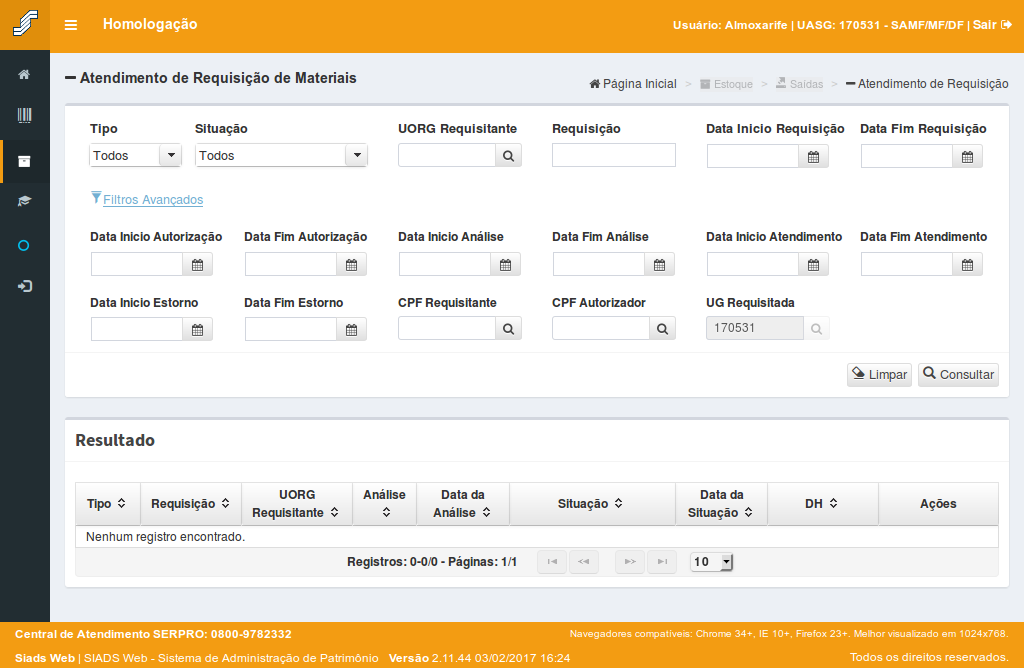Focus Data Fim Atendimento date field

pyautogui.click(x=907, y=264)
